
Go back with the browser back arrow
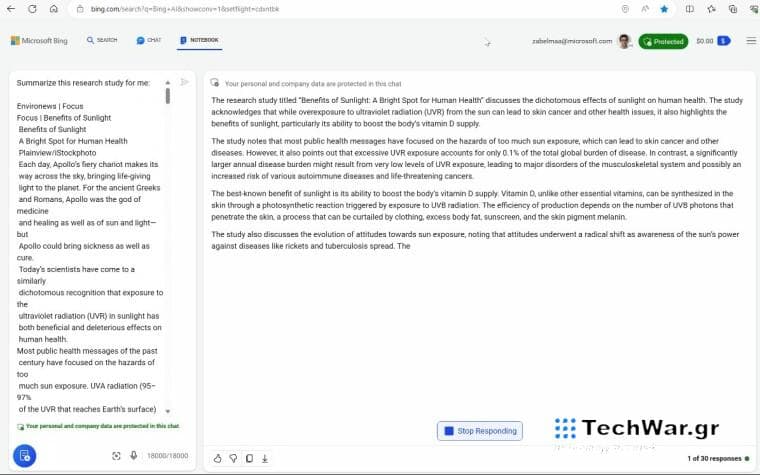coord(11,9)
